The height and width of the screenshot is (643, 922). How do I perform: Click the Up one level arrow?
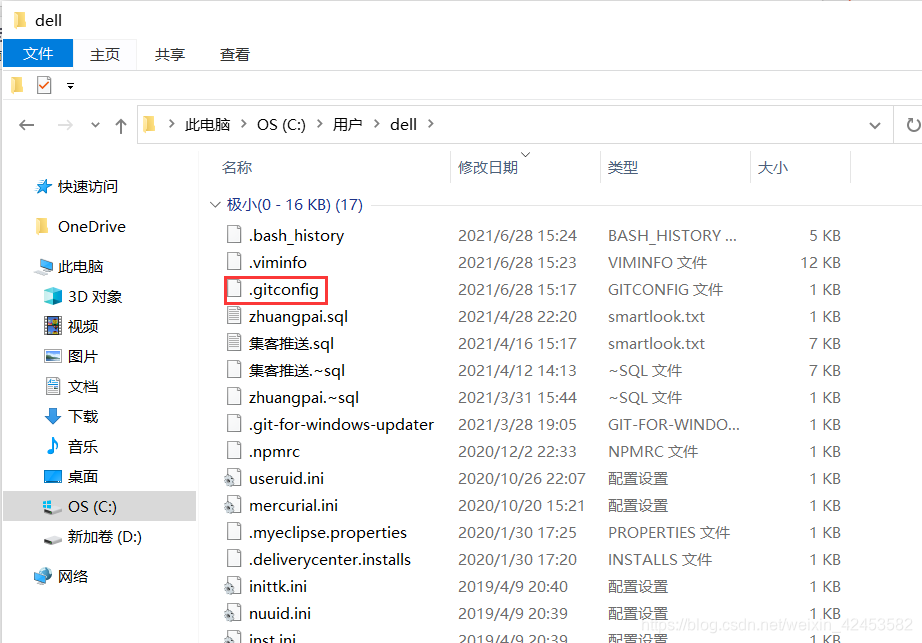tap(120, 124)
